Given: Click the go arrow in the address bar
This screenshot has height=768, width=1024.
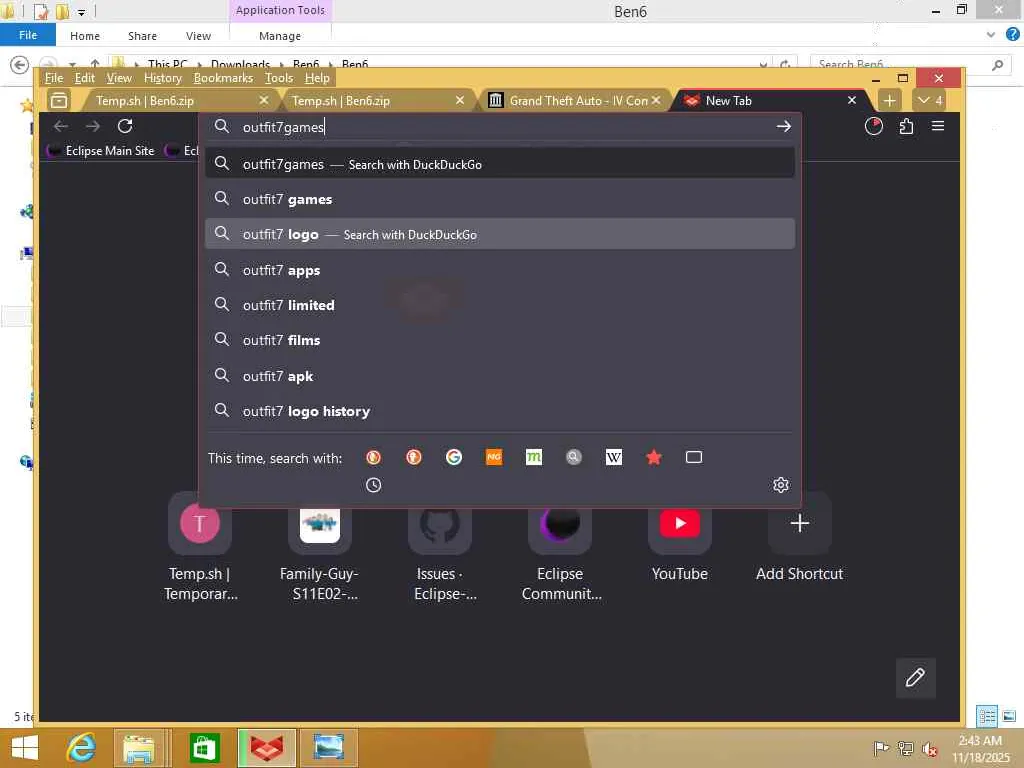Looking at the screenshot, I should 784,127.
